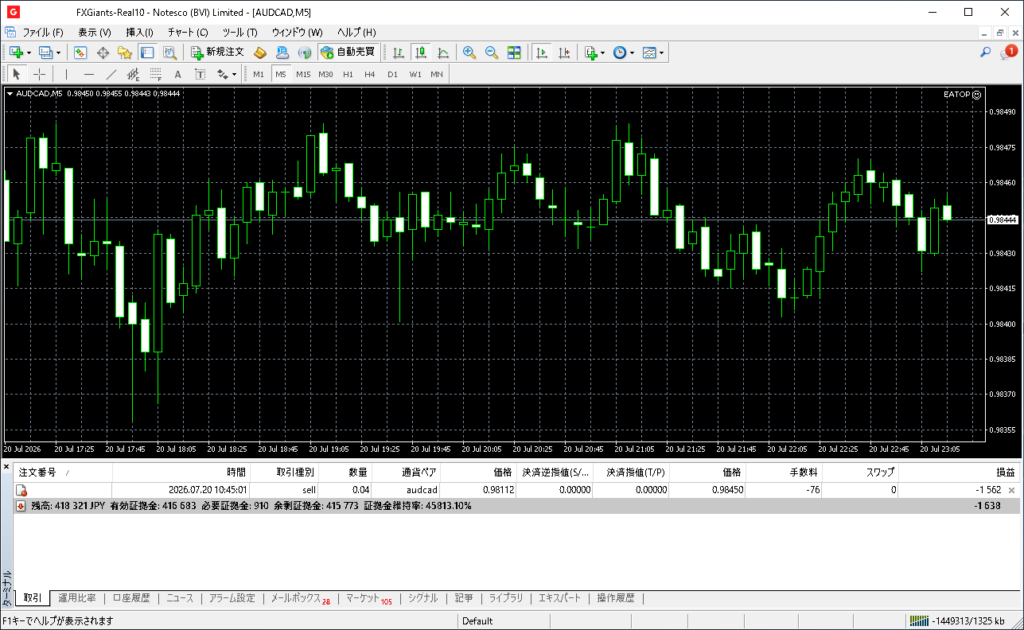Open the チャート (C) menu
Viewport: 1024px width, 630px height.
point(188,32)
